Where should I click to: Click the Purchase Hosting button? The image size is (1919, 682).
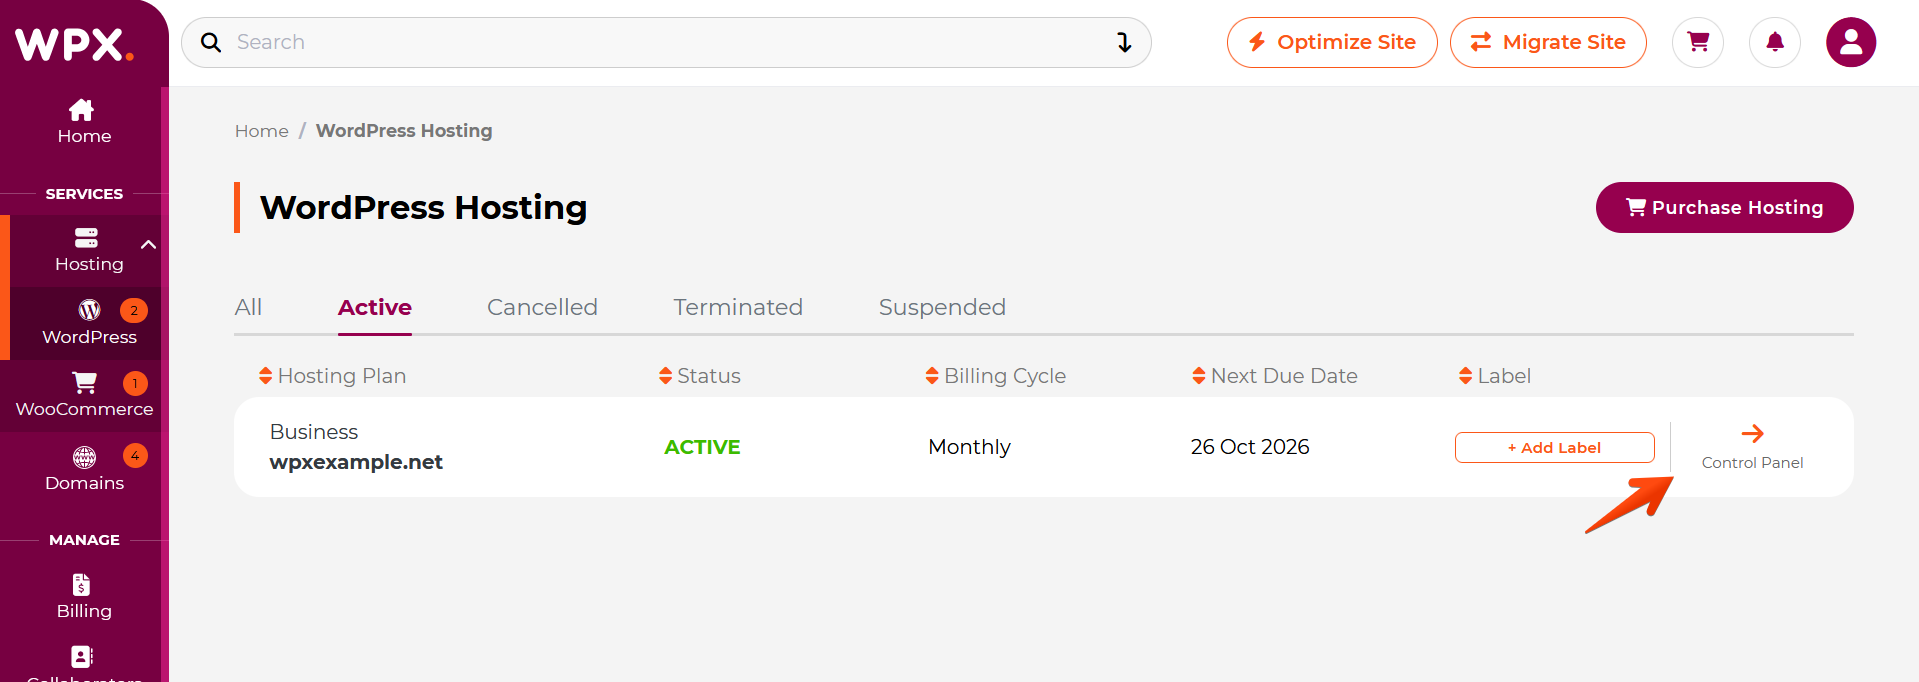click(1724, 207)
